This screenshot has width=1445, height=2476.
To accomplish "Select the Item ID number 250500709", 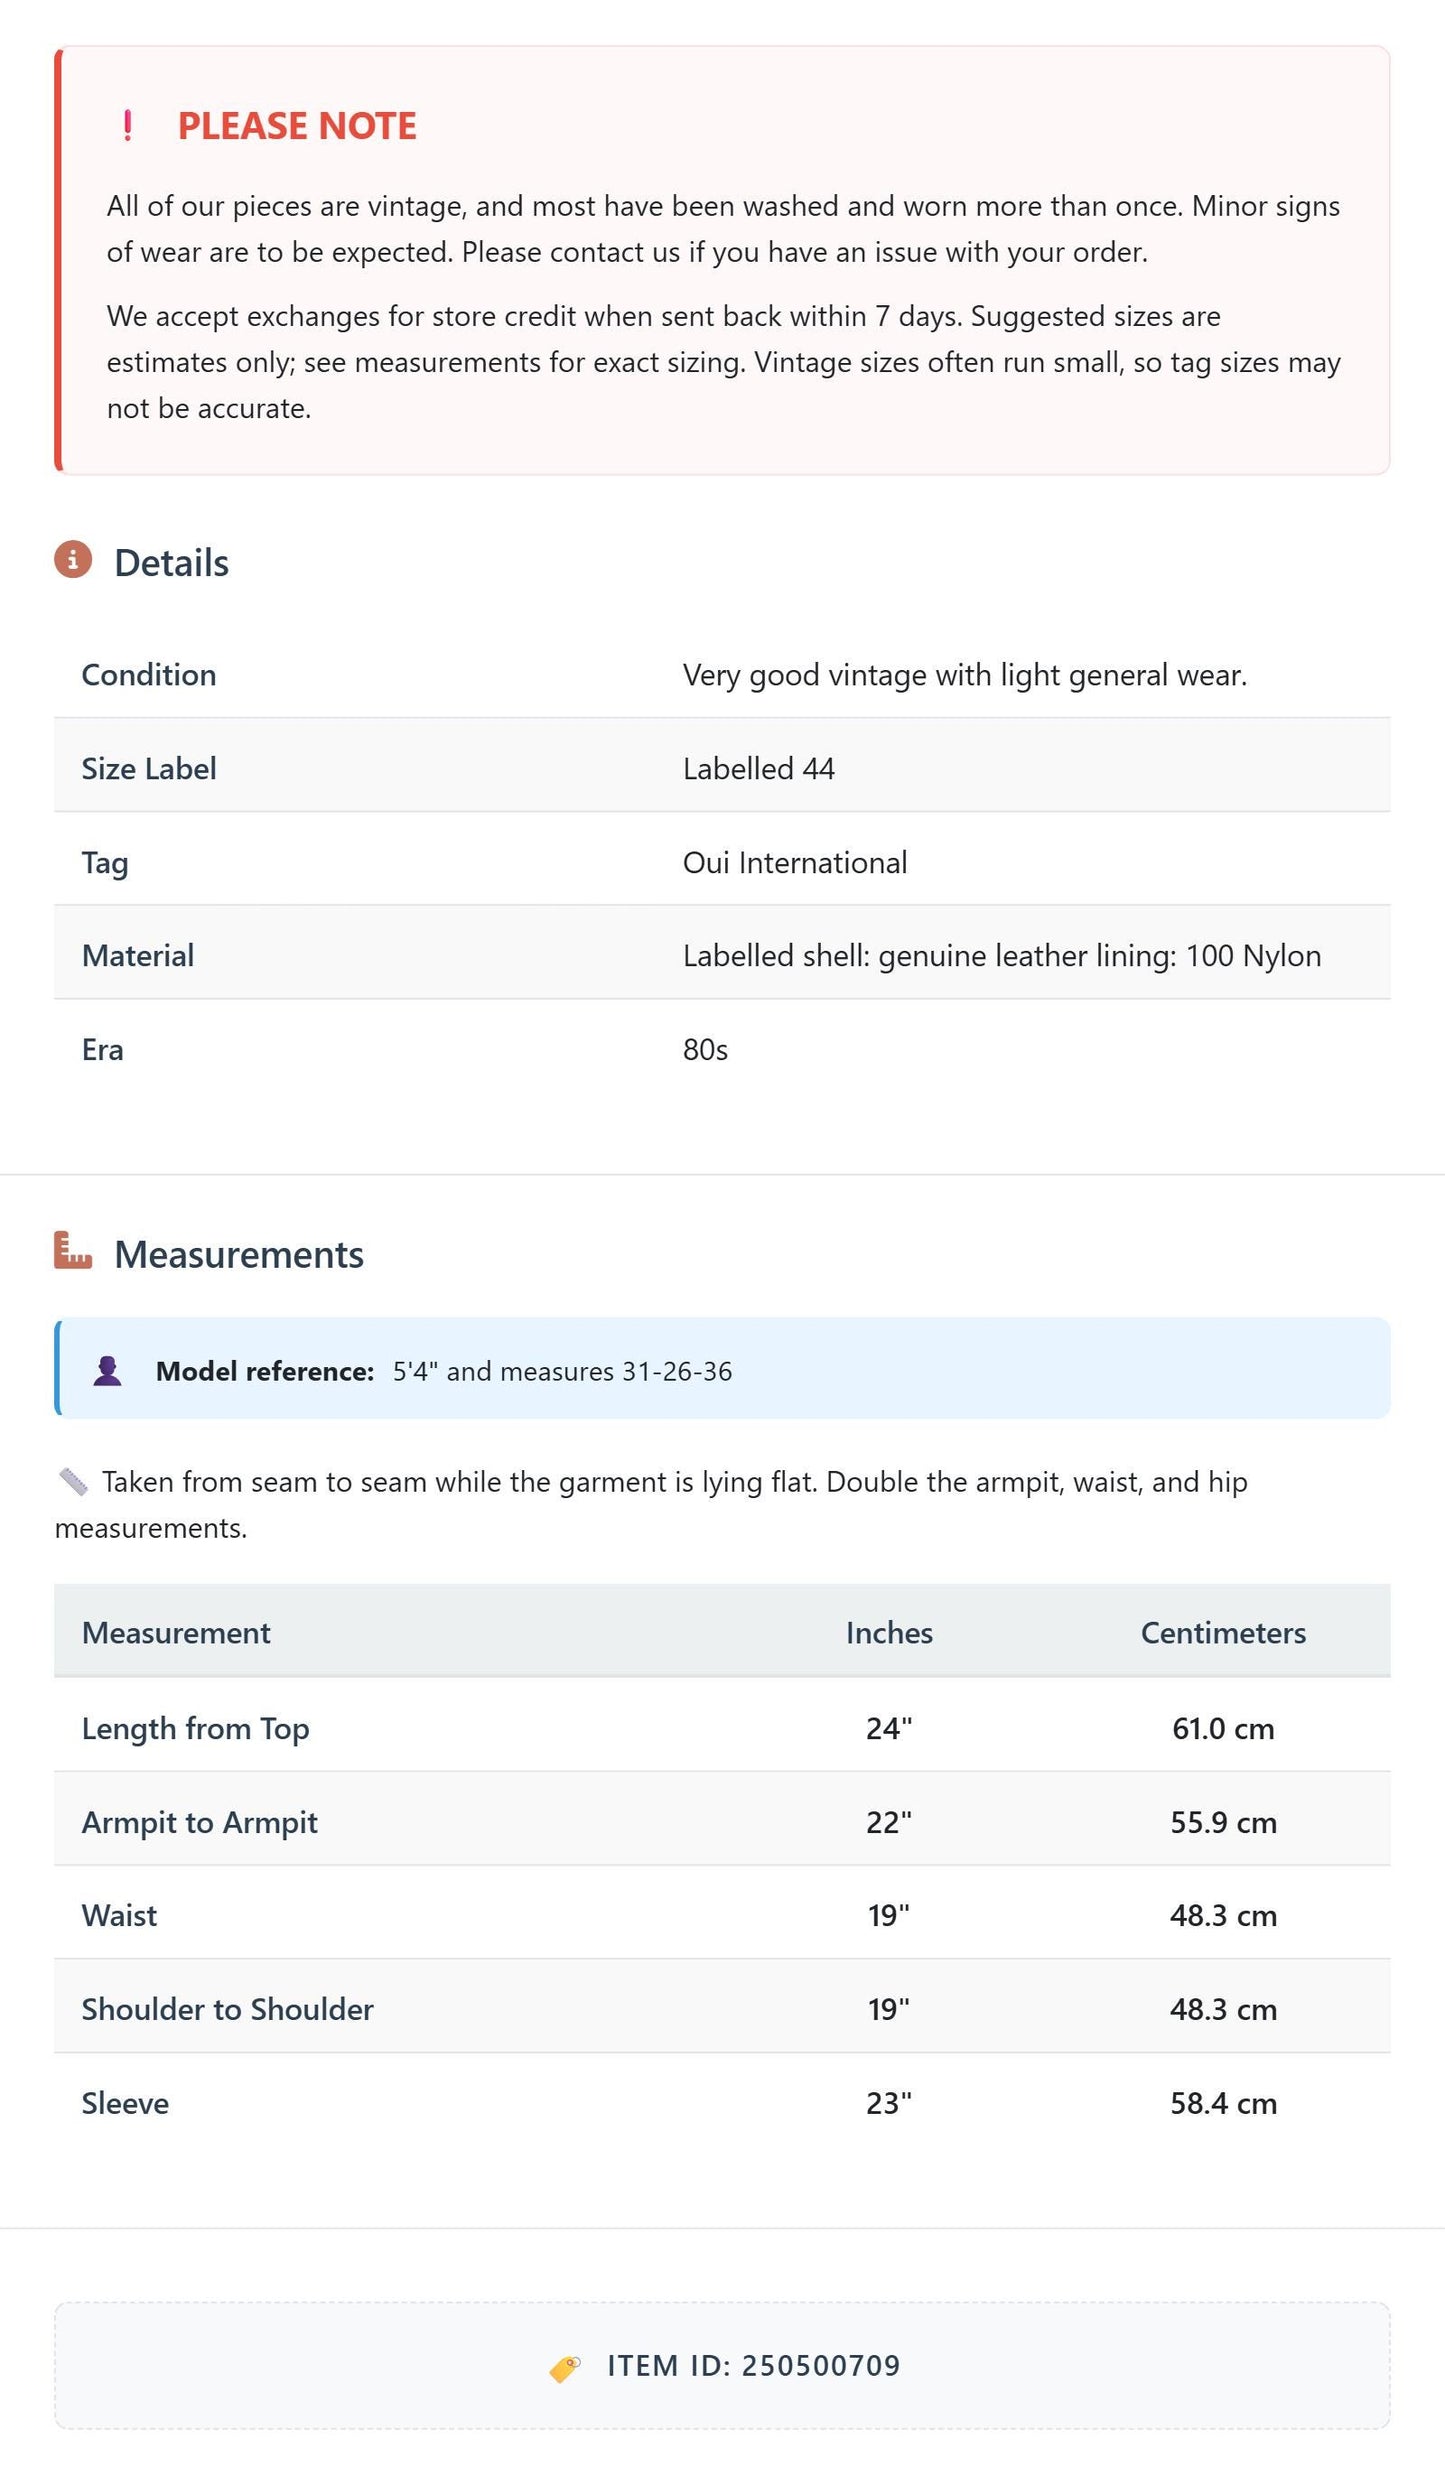I will pos(821,2366).
